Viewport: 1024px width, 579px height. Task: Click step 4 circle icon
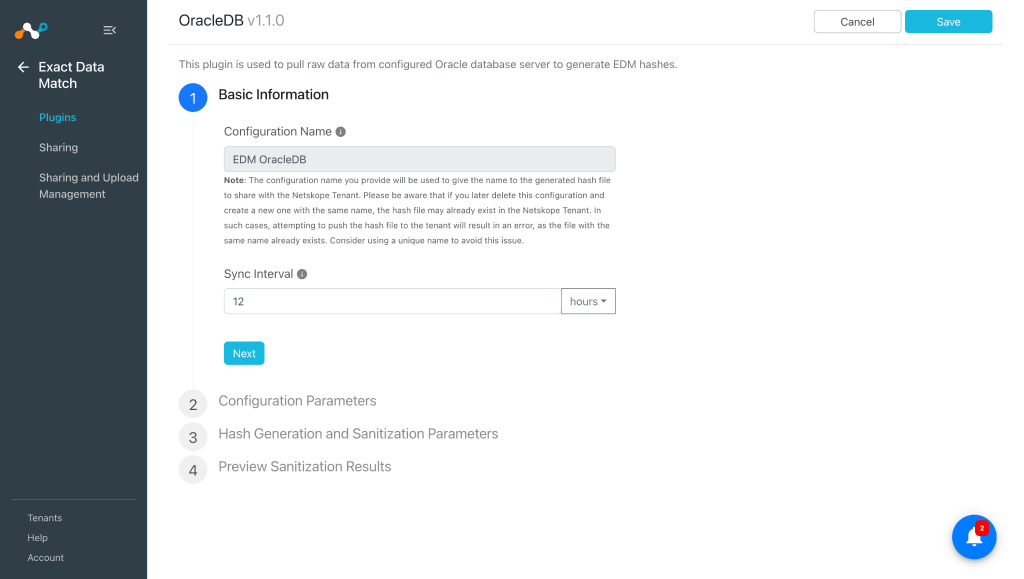pos(193,470)
